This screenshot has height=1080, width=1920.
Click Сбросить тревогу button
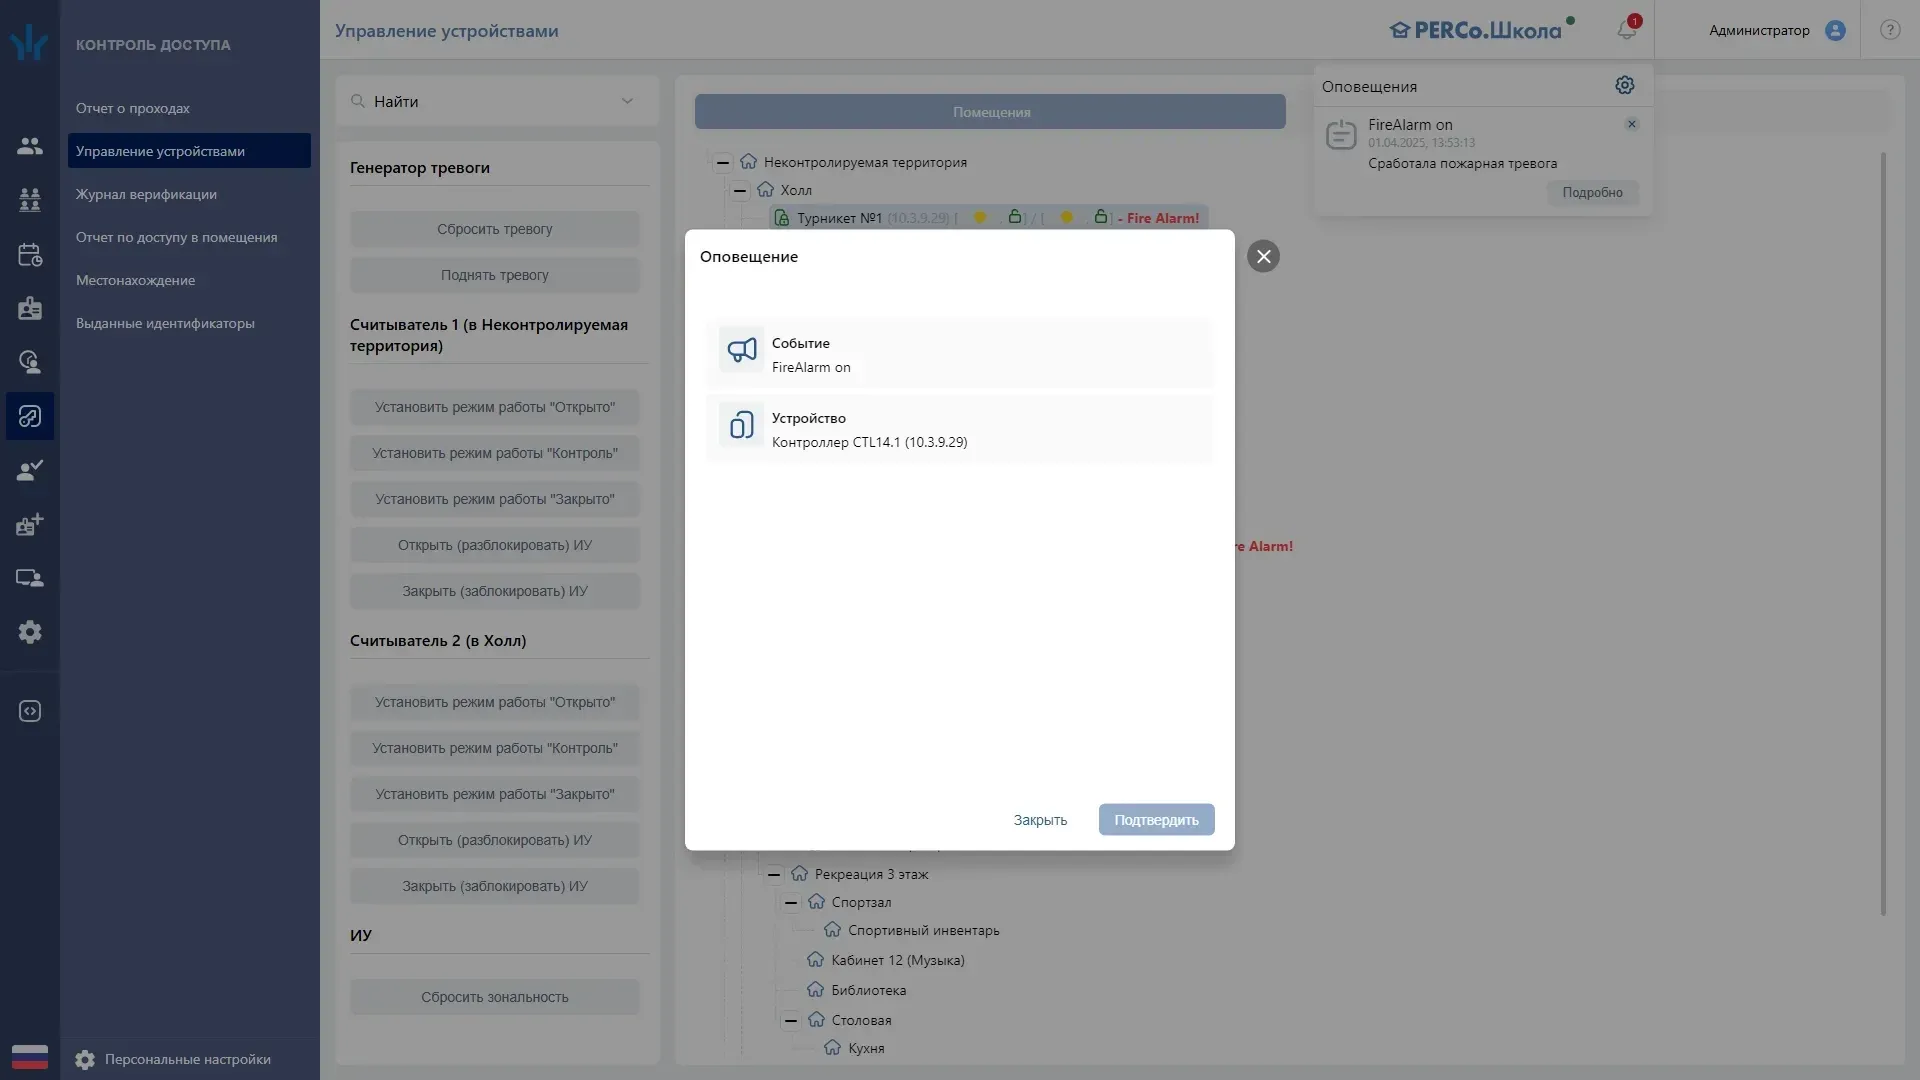(495, 229)
